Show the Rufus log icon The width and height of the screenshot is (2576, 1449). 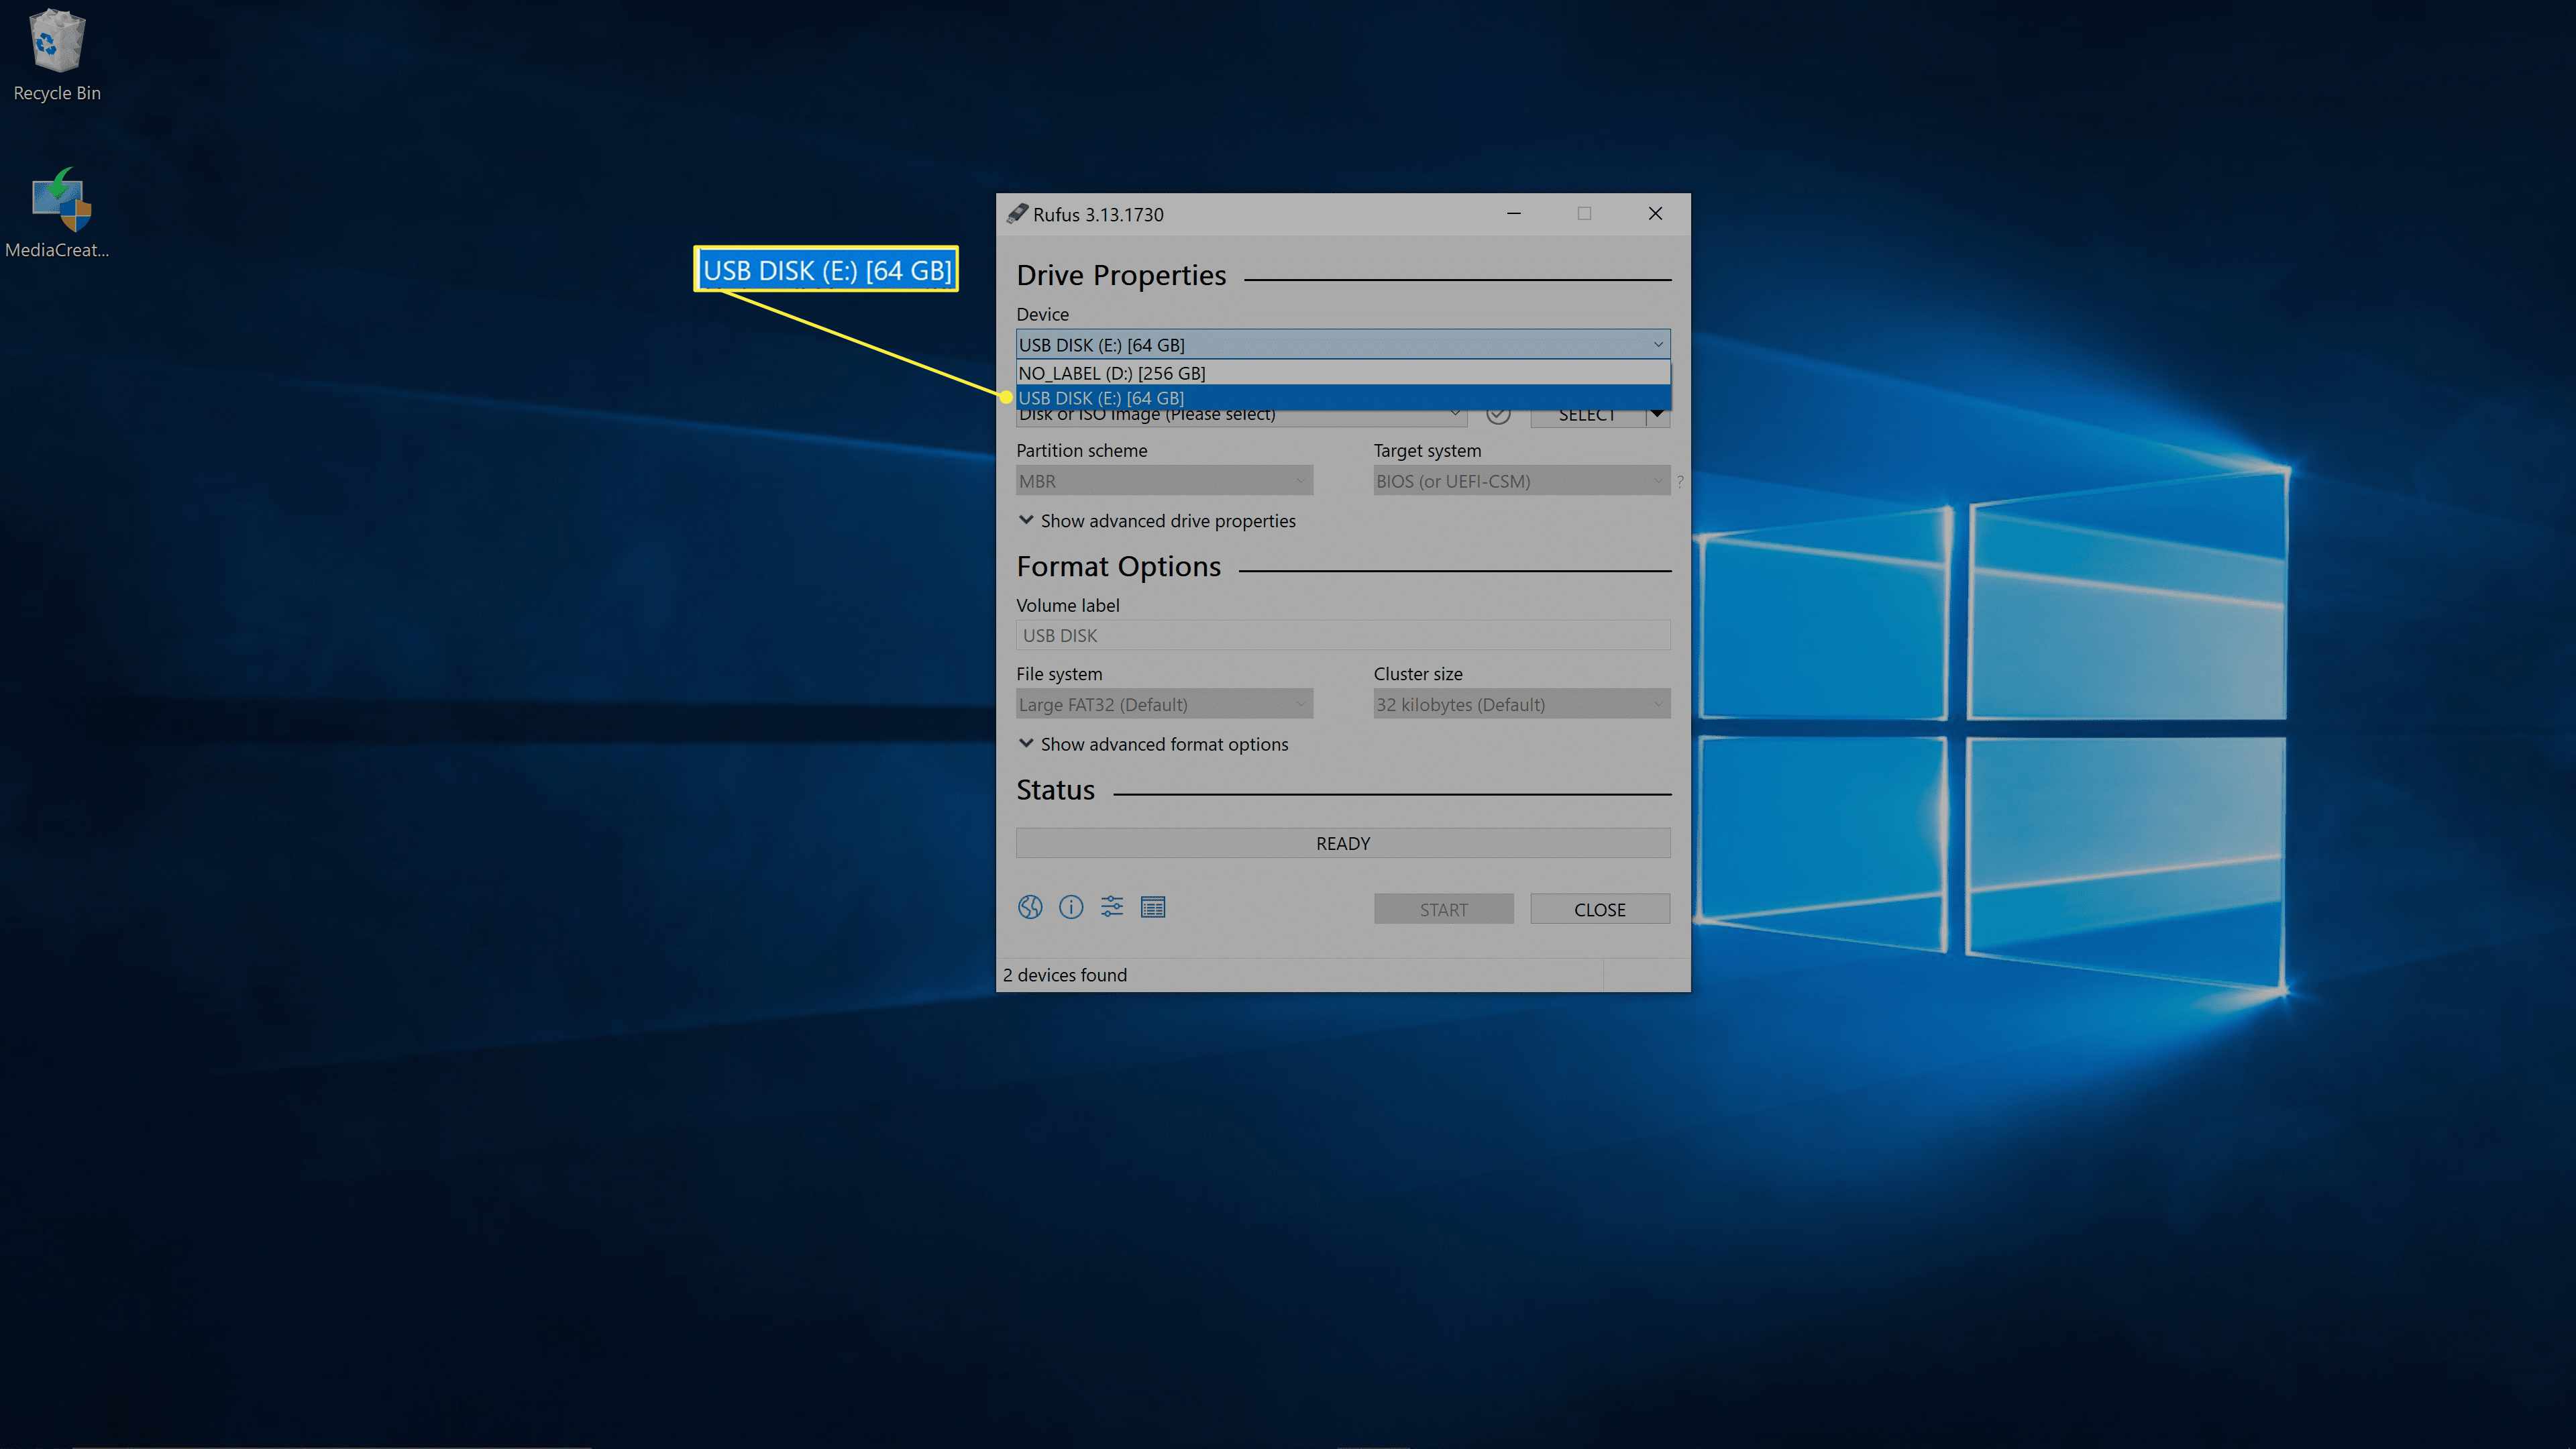click(x=1153, y=907)
